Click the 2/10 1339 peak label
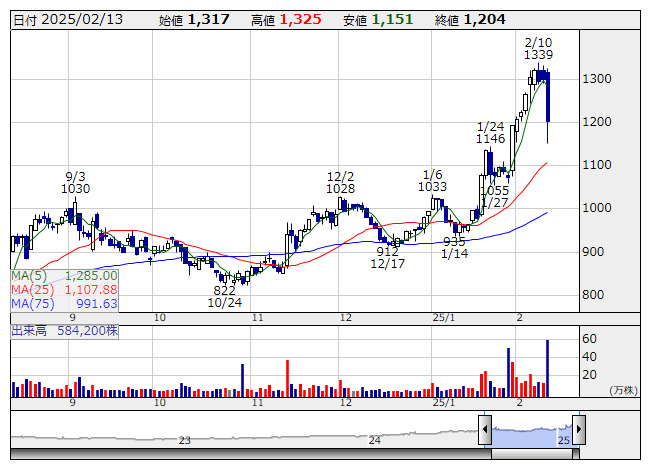This screenshot has height=470, width=653. [x=538, y=48]
